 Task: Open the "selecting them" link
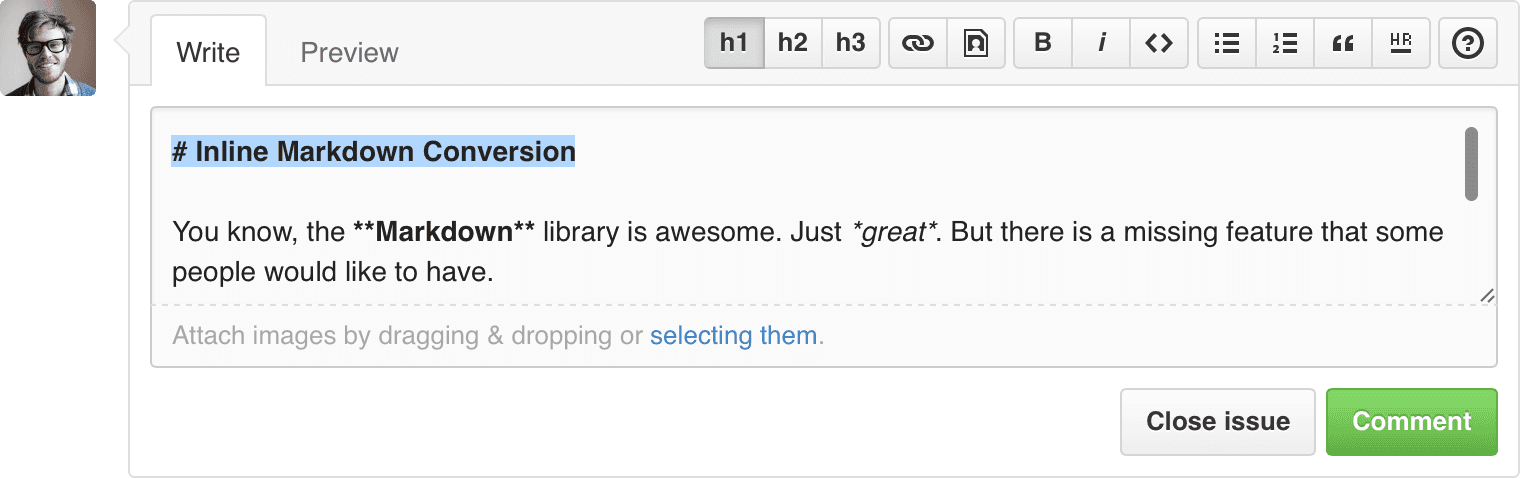(x=733, y=335)
